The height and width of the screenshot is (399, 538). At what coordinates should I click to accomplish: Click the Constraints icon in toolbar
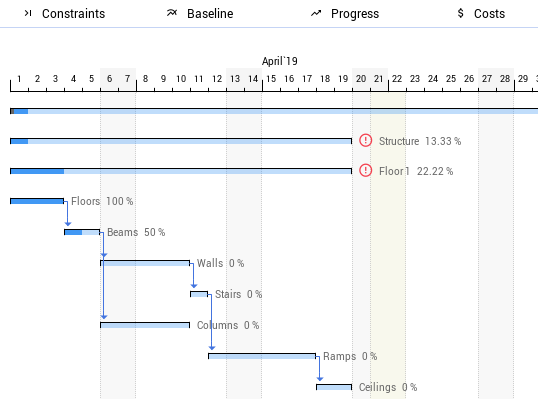click(x=28, y=13)
